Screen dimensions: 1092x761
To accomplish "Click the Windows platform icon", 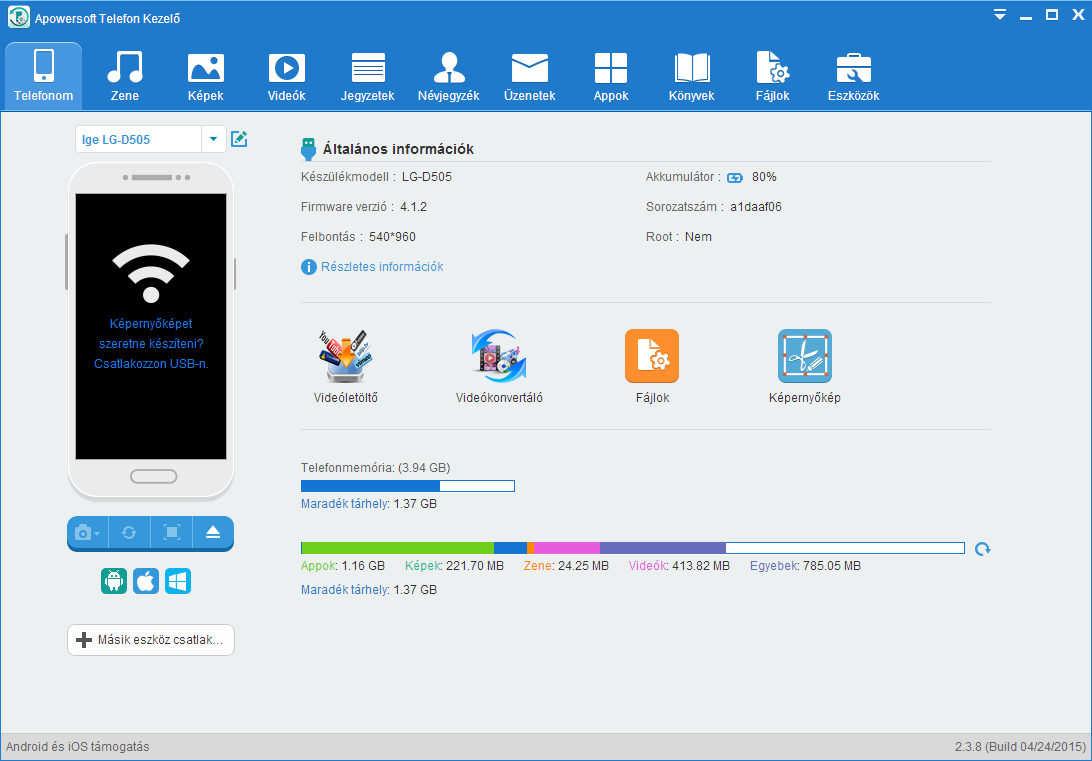I will (x=178, y=581).
